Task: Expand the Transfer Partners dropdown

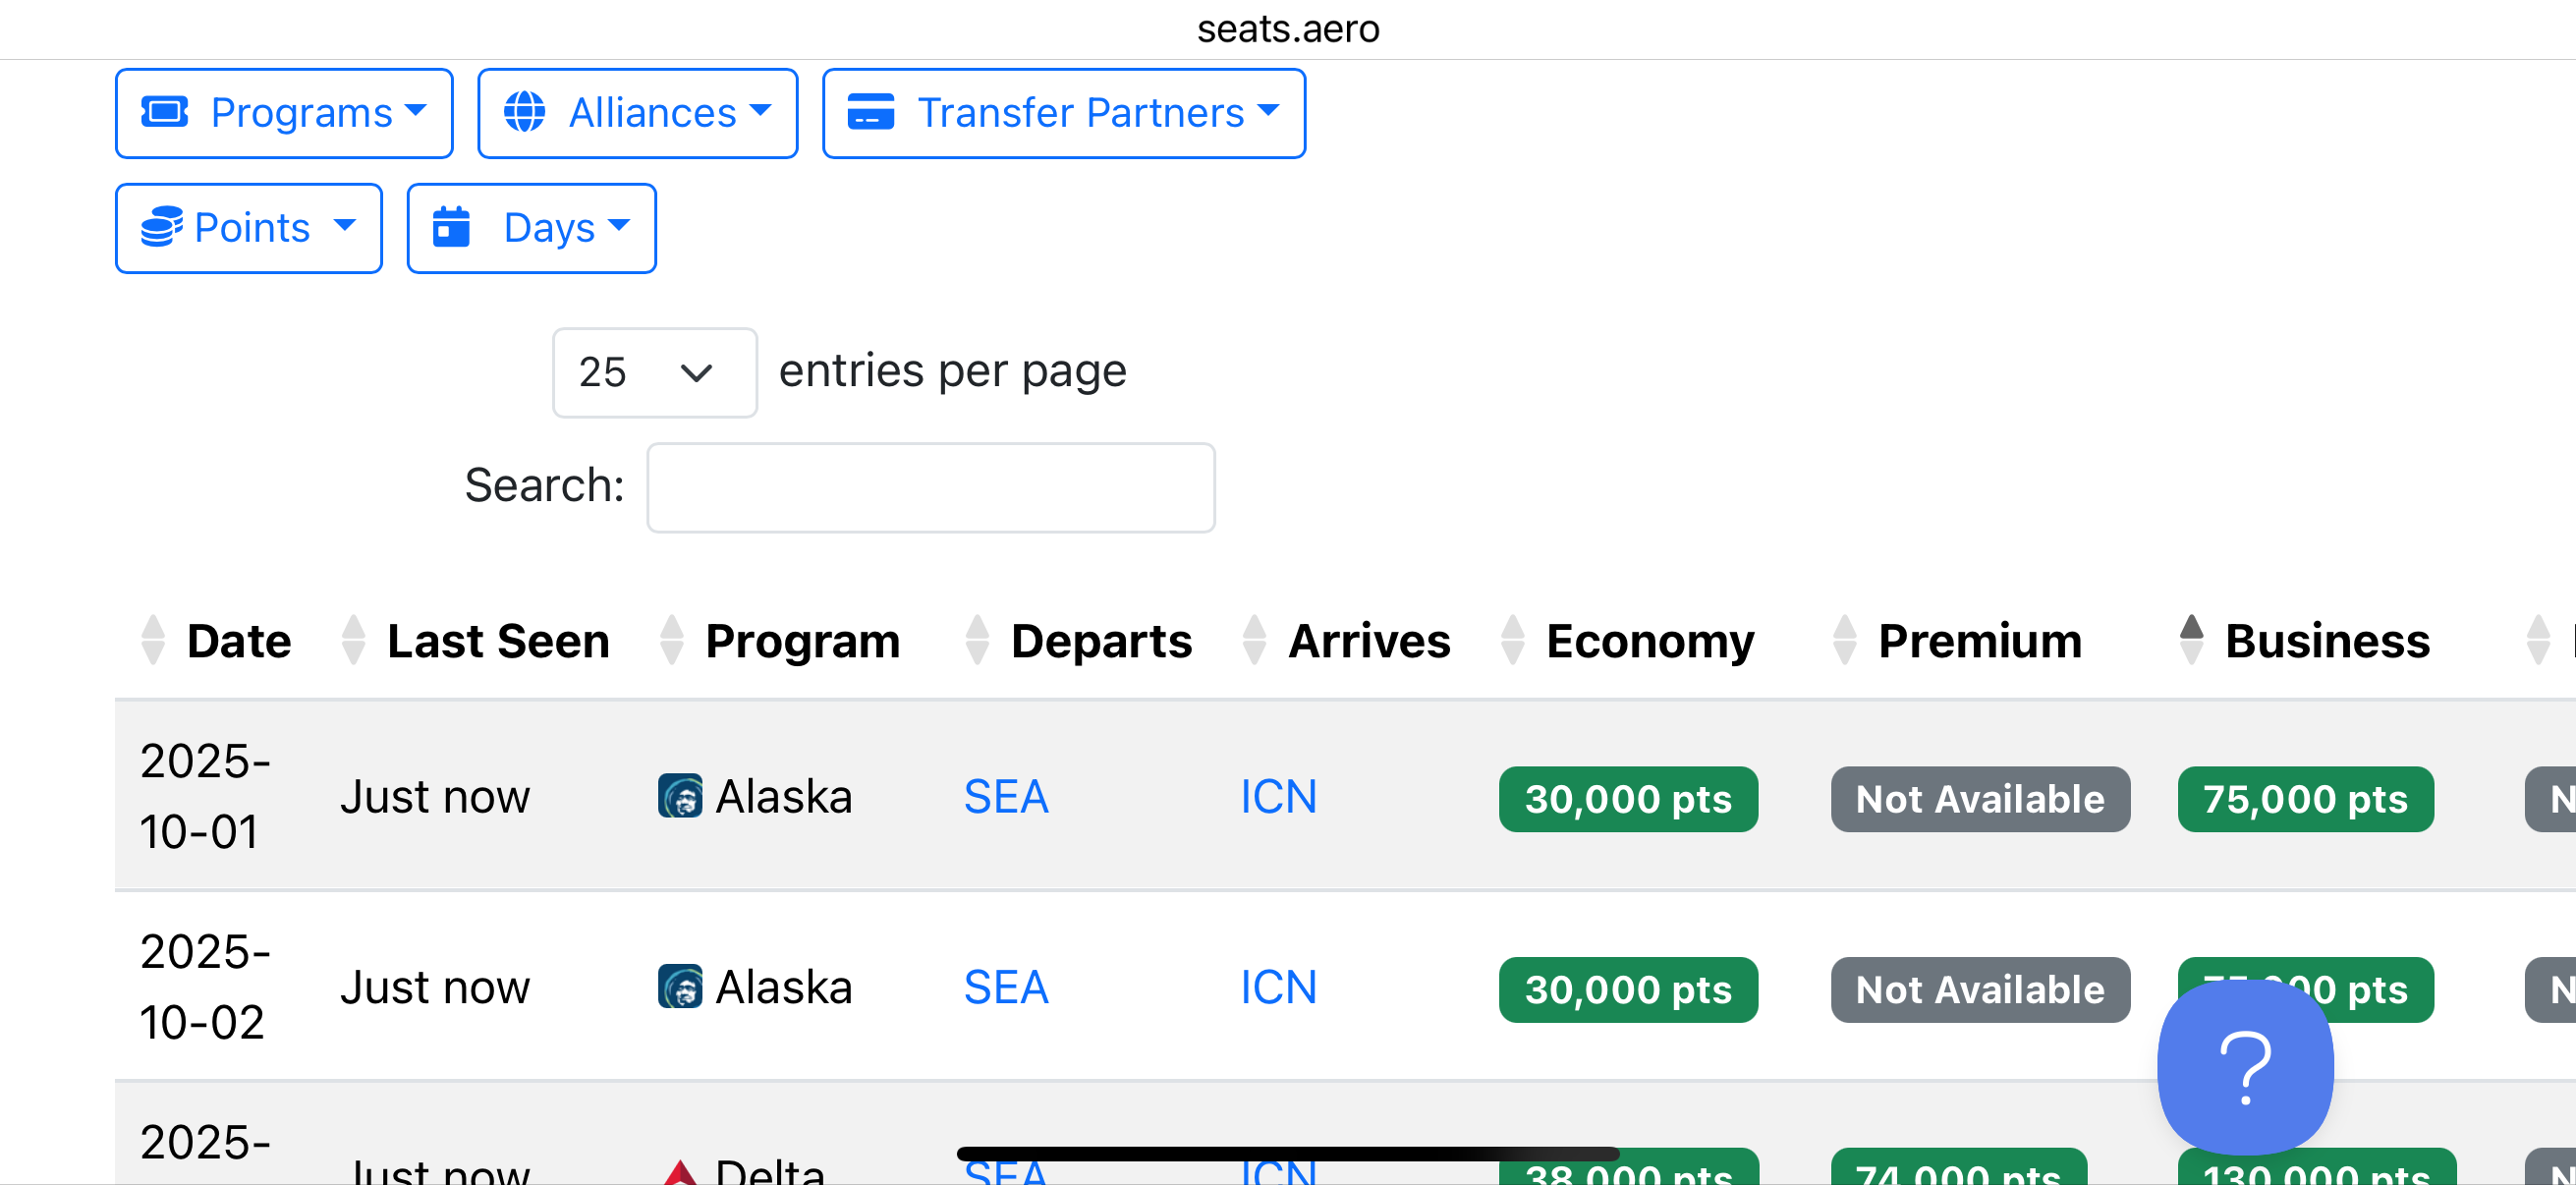Action: coord(1063,113)
